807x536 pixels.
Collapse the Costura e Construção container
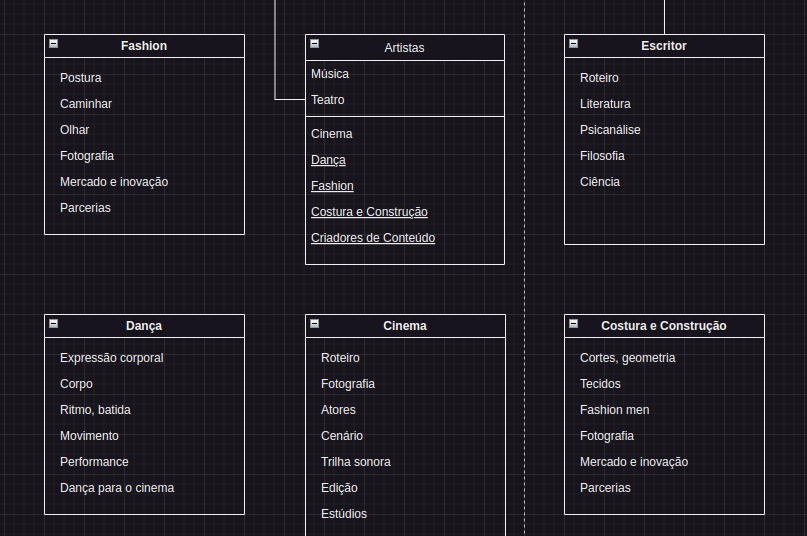pyautogui.click(x=574, y=324)
